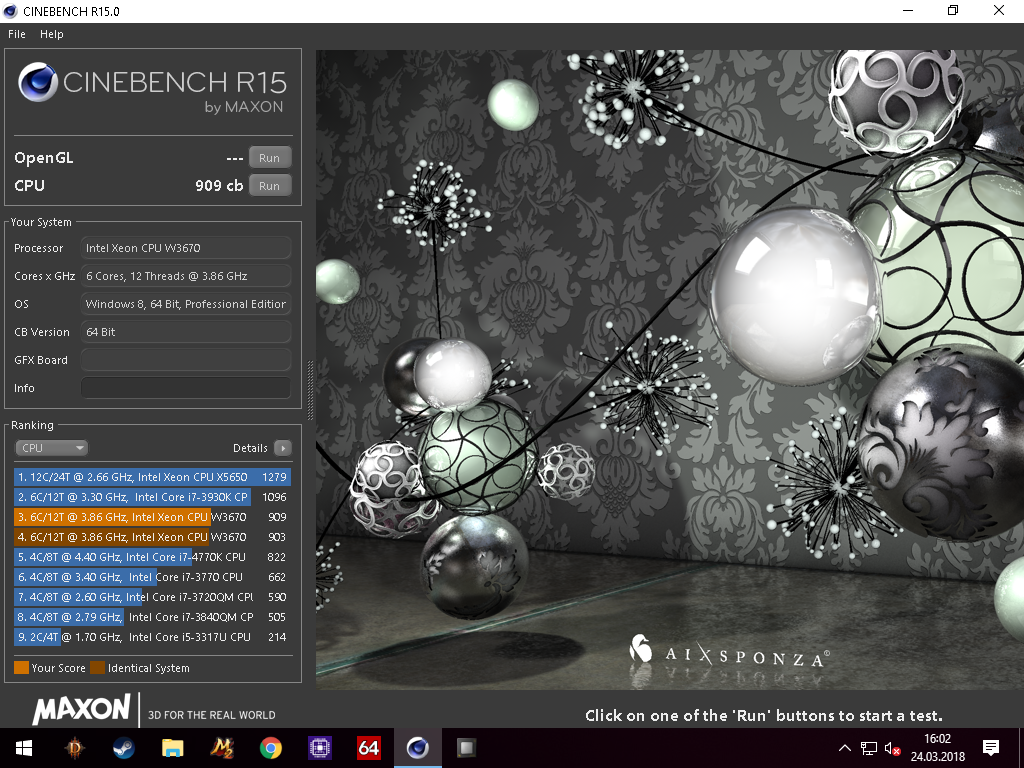Select ranking row 1 Xeon X5650
Viewport: 1024px width, 768px height.
click(x=152, y=477)
